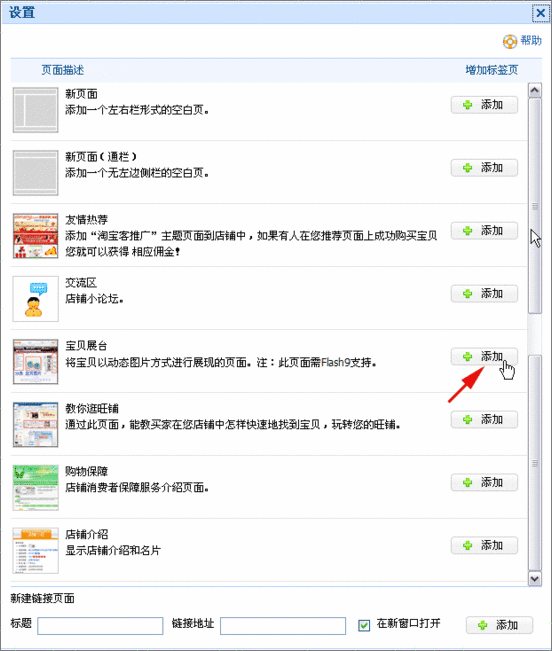Image resolution: width=552 pixels, height=651 pixels.
Task: Close the 设置 dialog
Action: click(x=540, y=13)
